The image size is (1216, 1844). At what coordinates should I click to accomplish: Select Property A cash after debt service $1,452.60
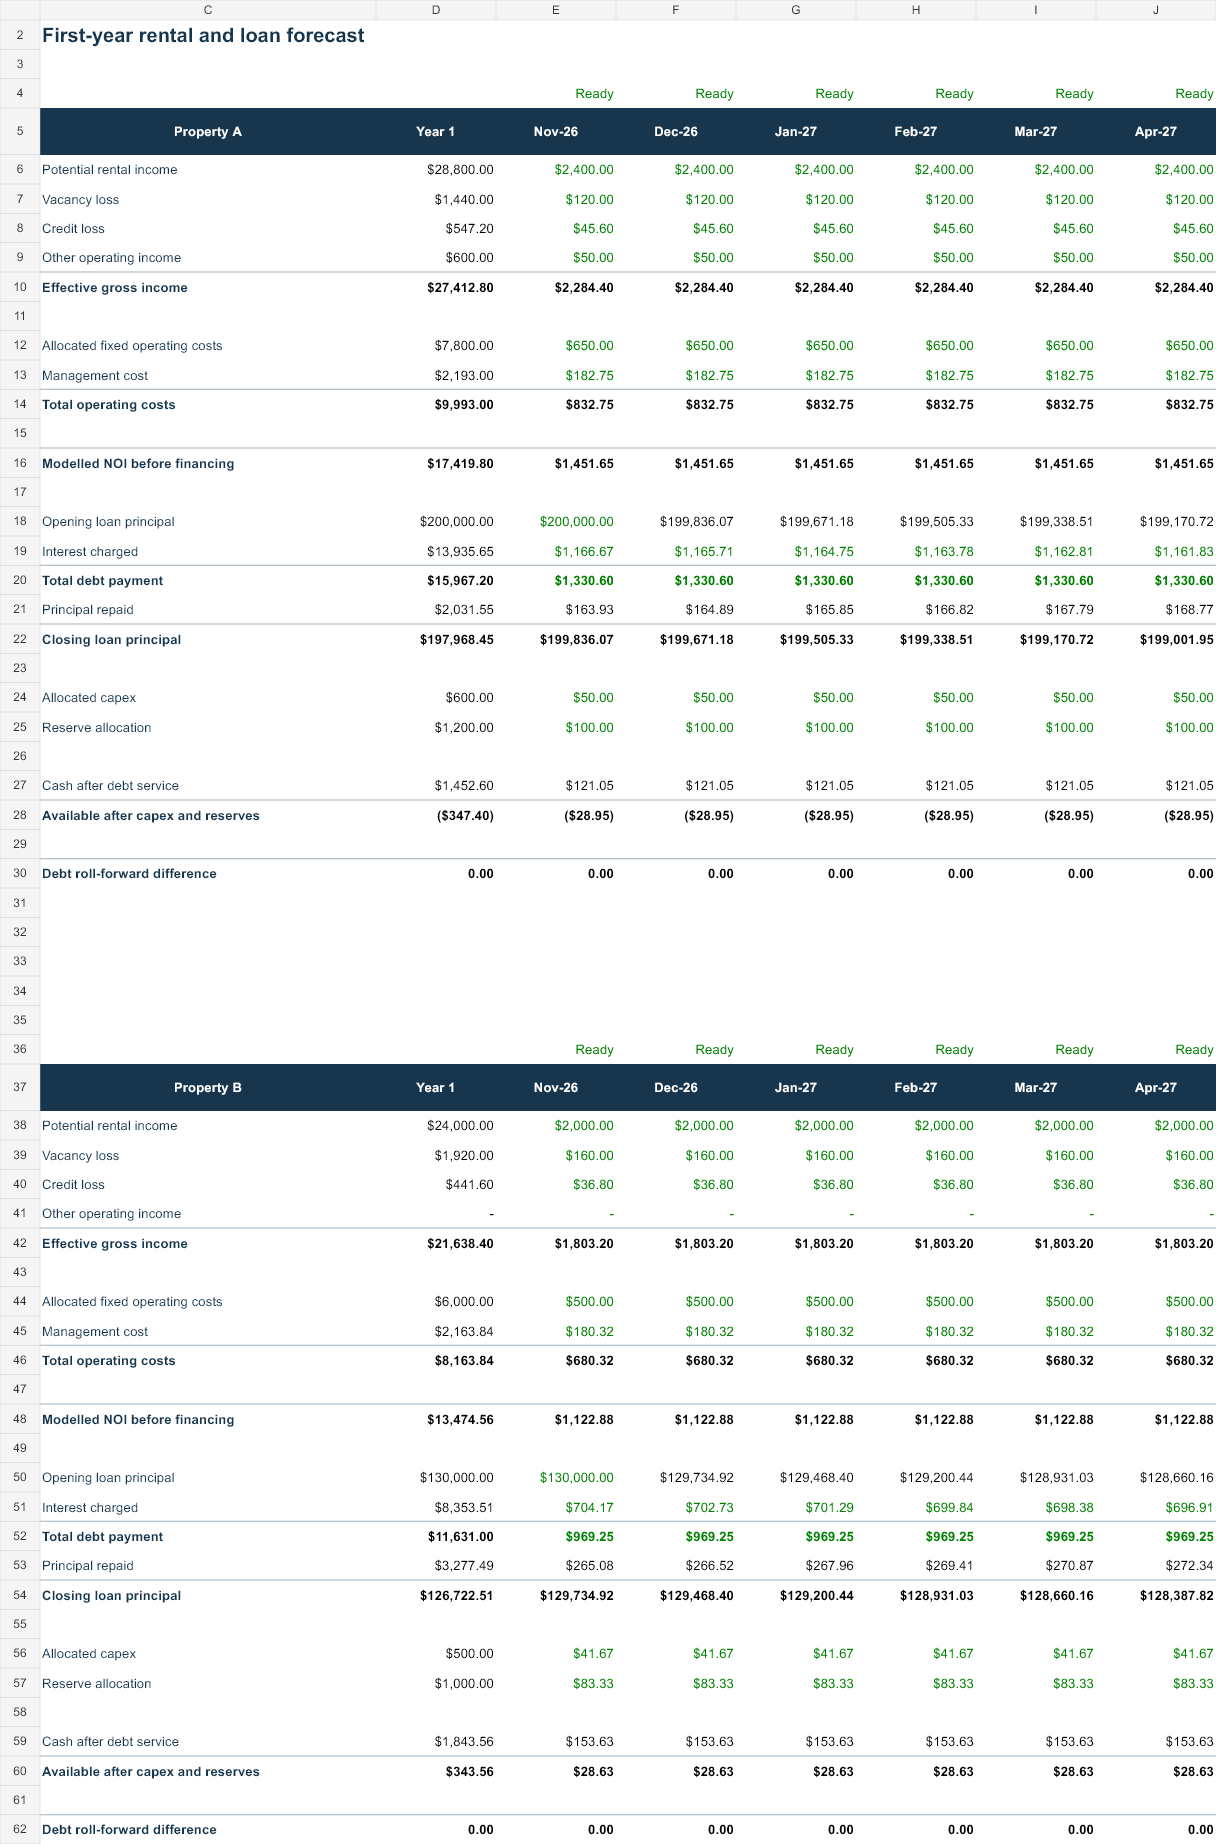(x=464, y=786)
